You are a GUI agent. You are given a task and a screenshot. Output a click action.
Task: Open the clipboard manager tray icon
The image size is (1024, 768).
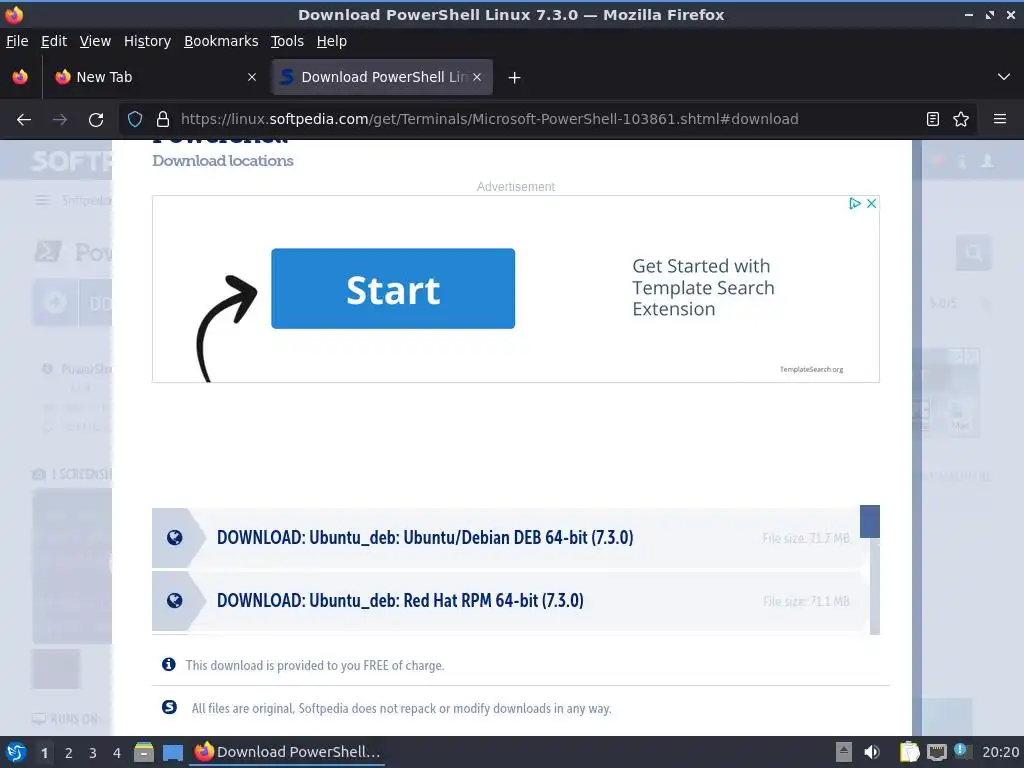click(x=909, y=752)
